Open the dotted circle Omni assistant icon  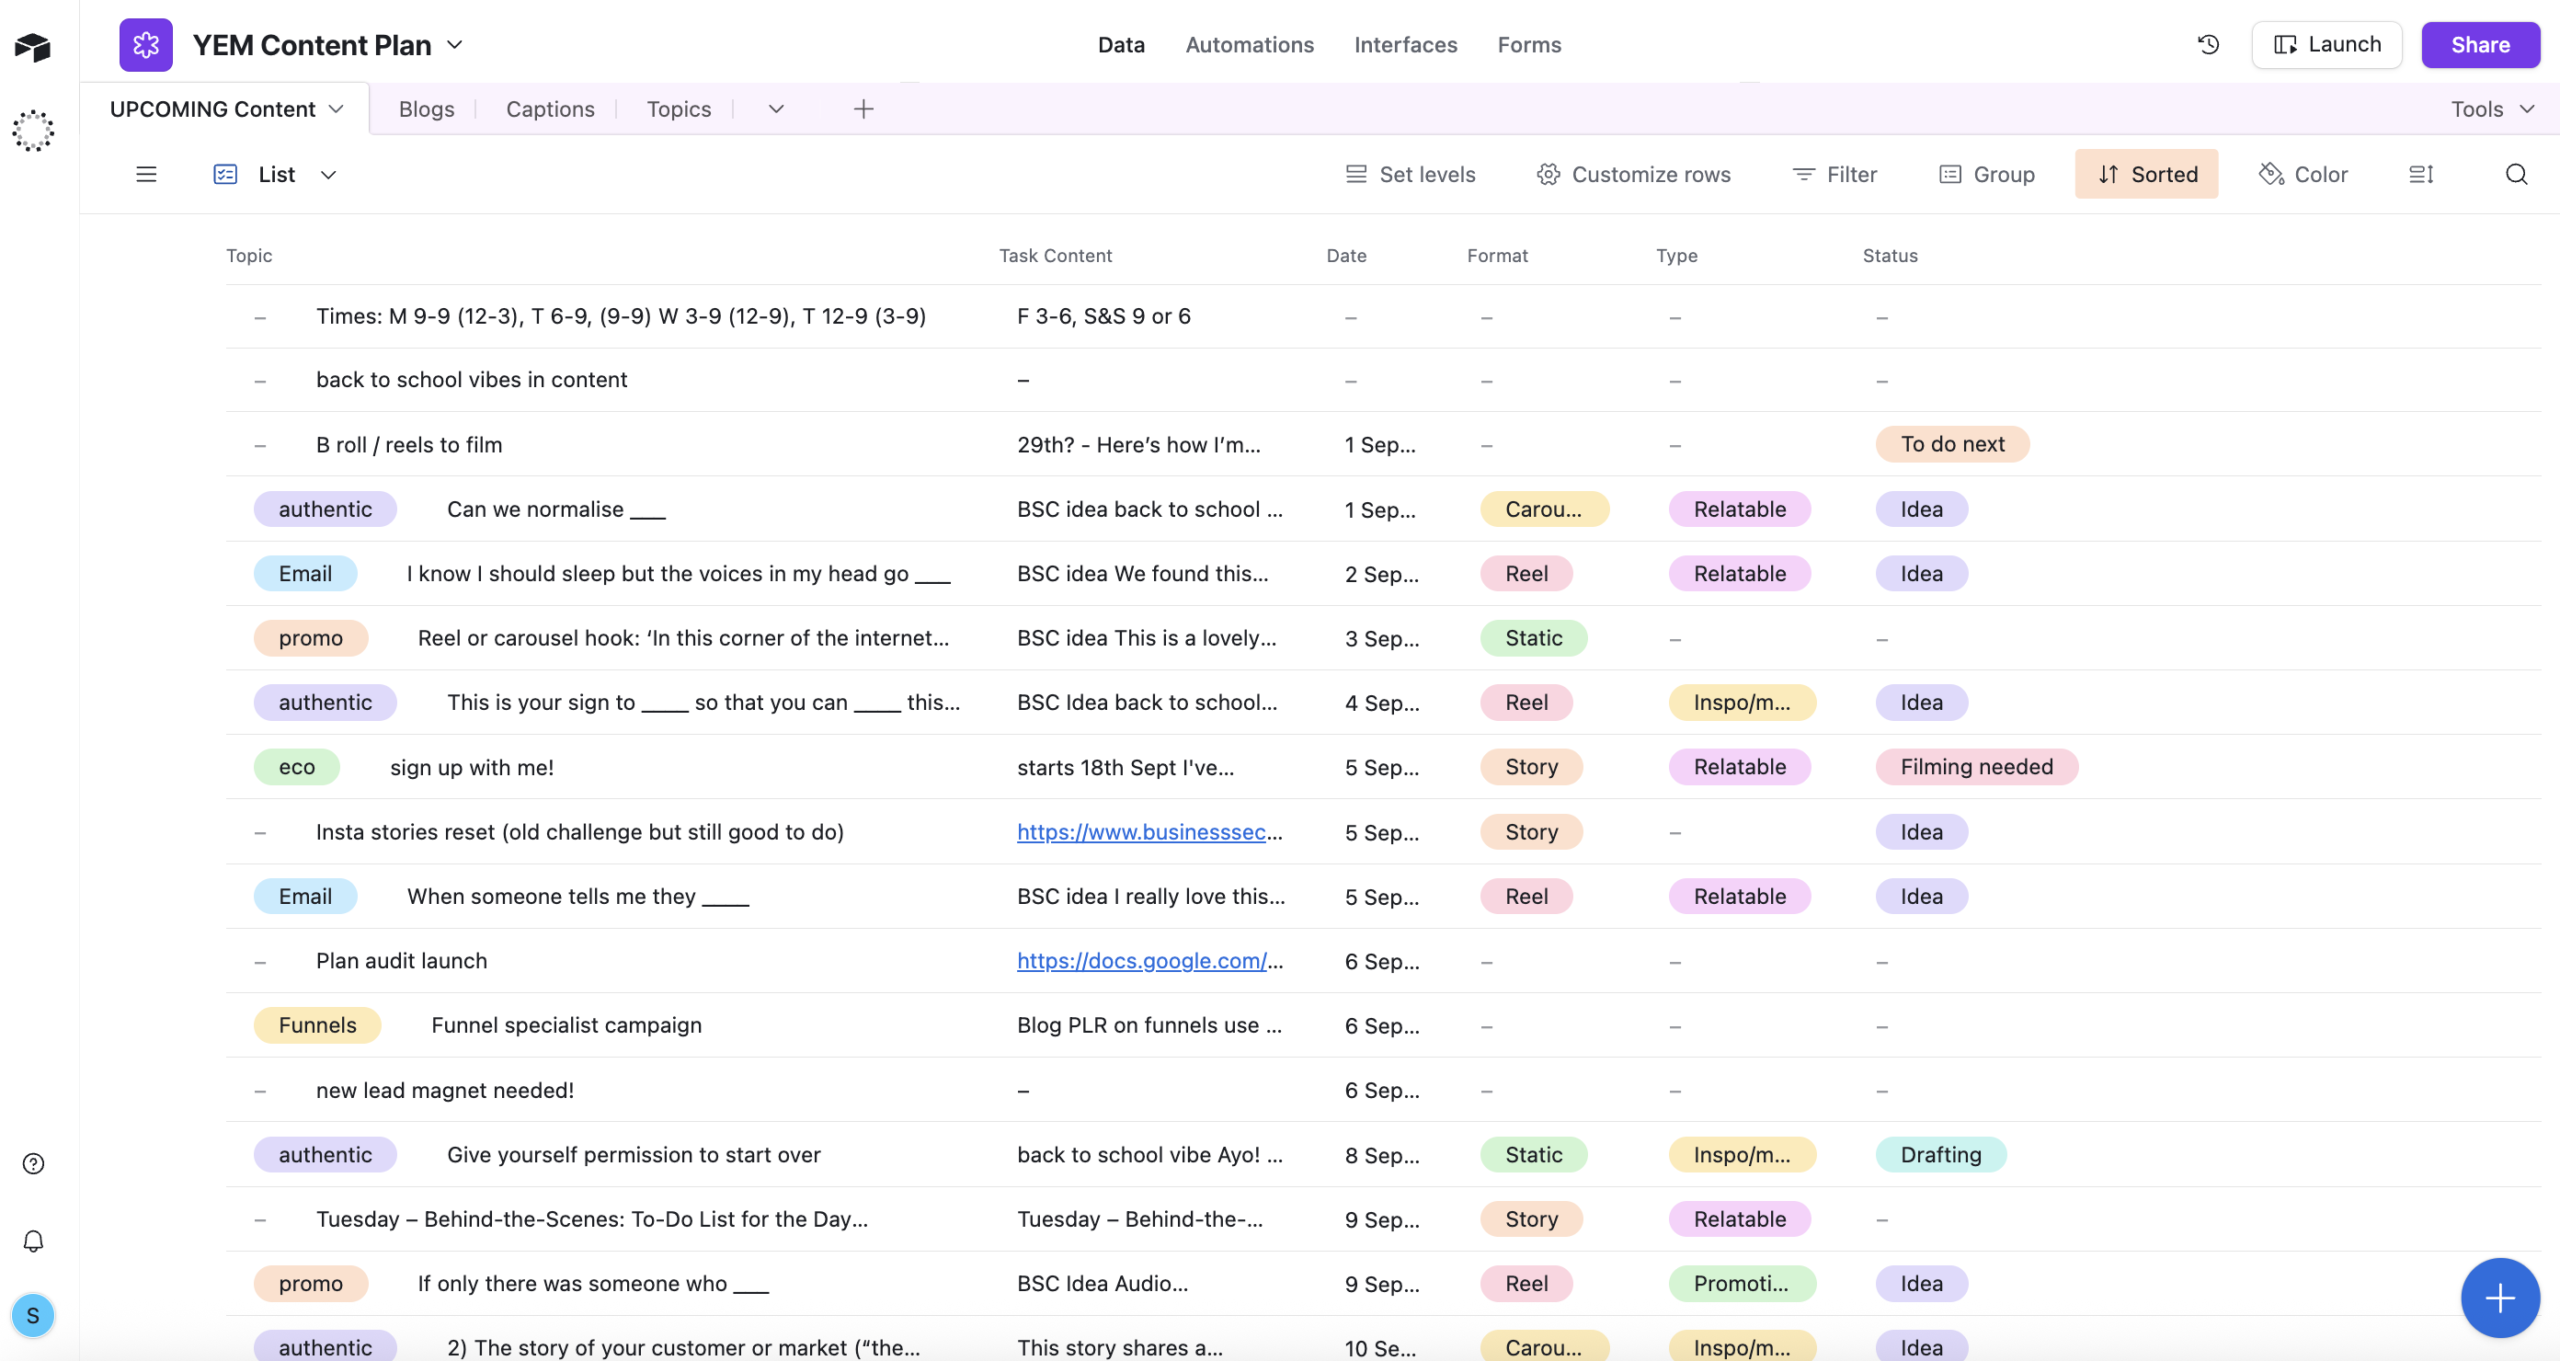tap(33, 130)
